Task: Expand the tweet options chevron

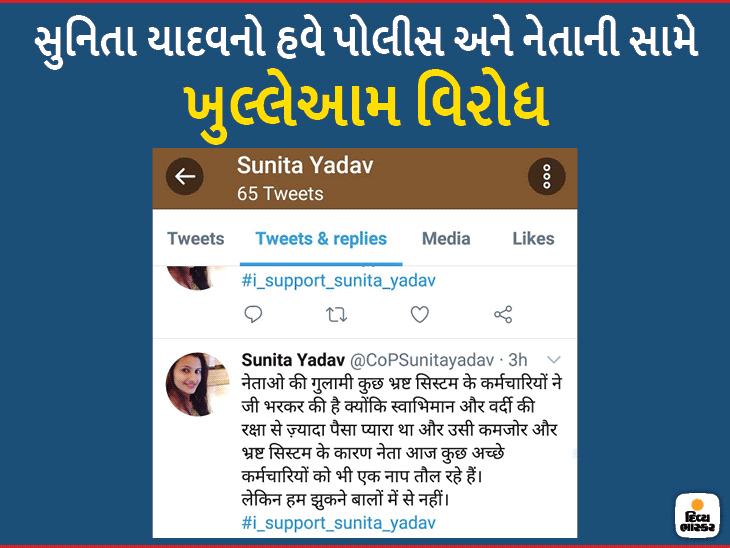Action: point(554,359)
